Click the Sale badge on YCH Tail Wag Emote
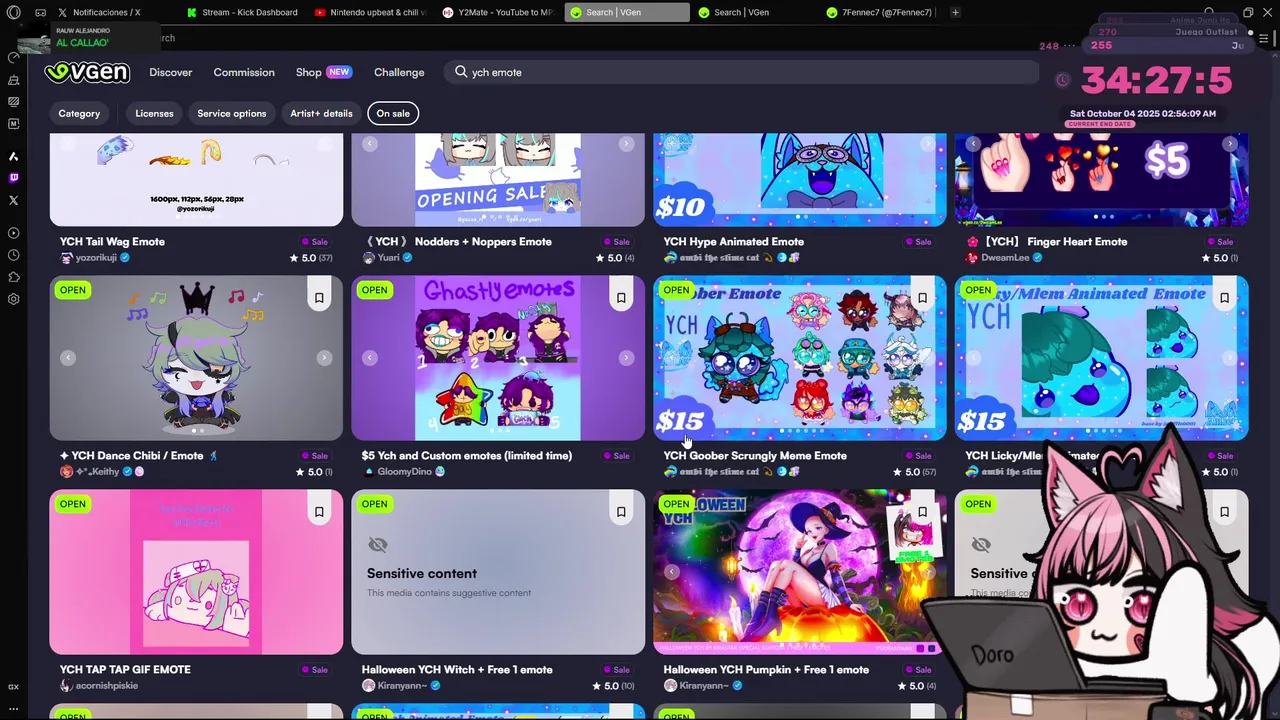The image size is (1280, 720). 315,241
